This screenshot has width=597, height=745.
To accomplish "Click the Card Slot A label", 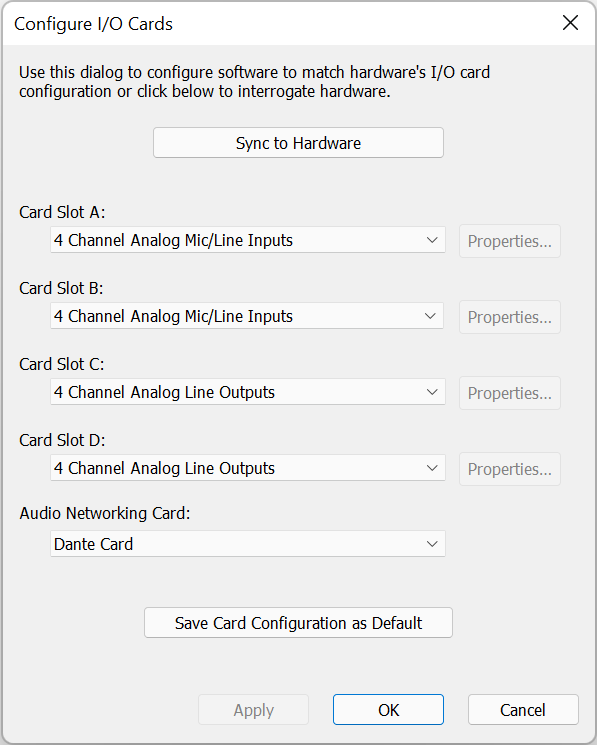I will pyautogui.click(x=62, y=212).
